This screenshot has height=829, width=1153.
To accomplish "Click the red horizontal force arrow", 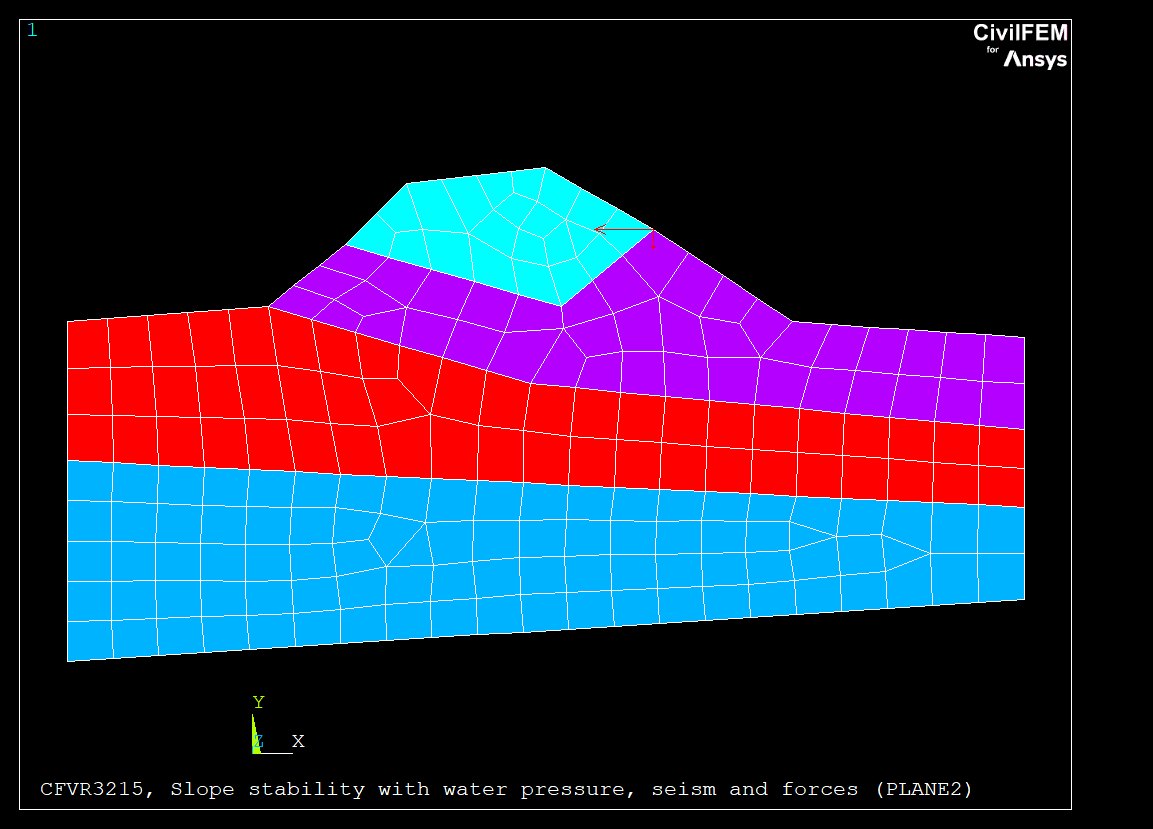I will coord(624,230).
